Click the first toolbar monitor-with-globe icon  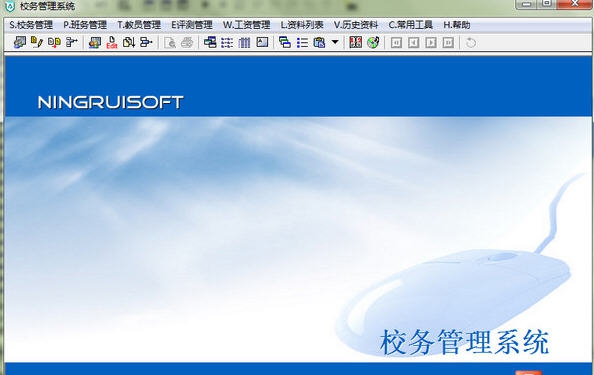tap(20, 42)
